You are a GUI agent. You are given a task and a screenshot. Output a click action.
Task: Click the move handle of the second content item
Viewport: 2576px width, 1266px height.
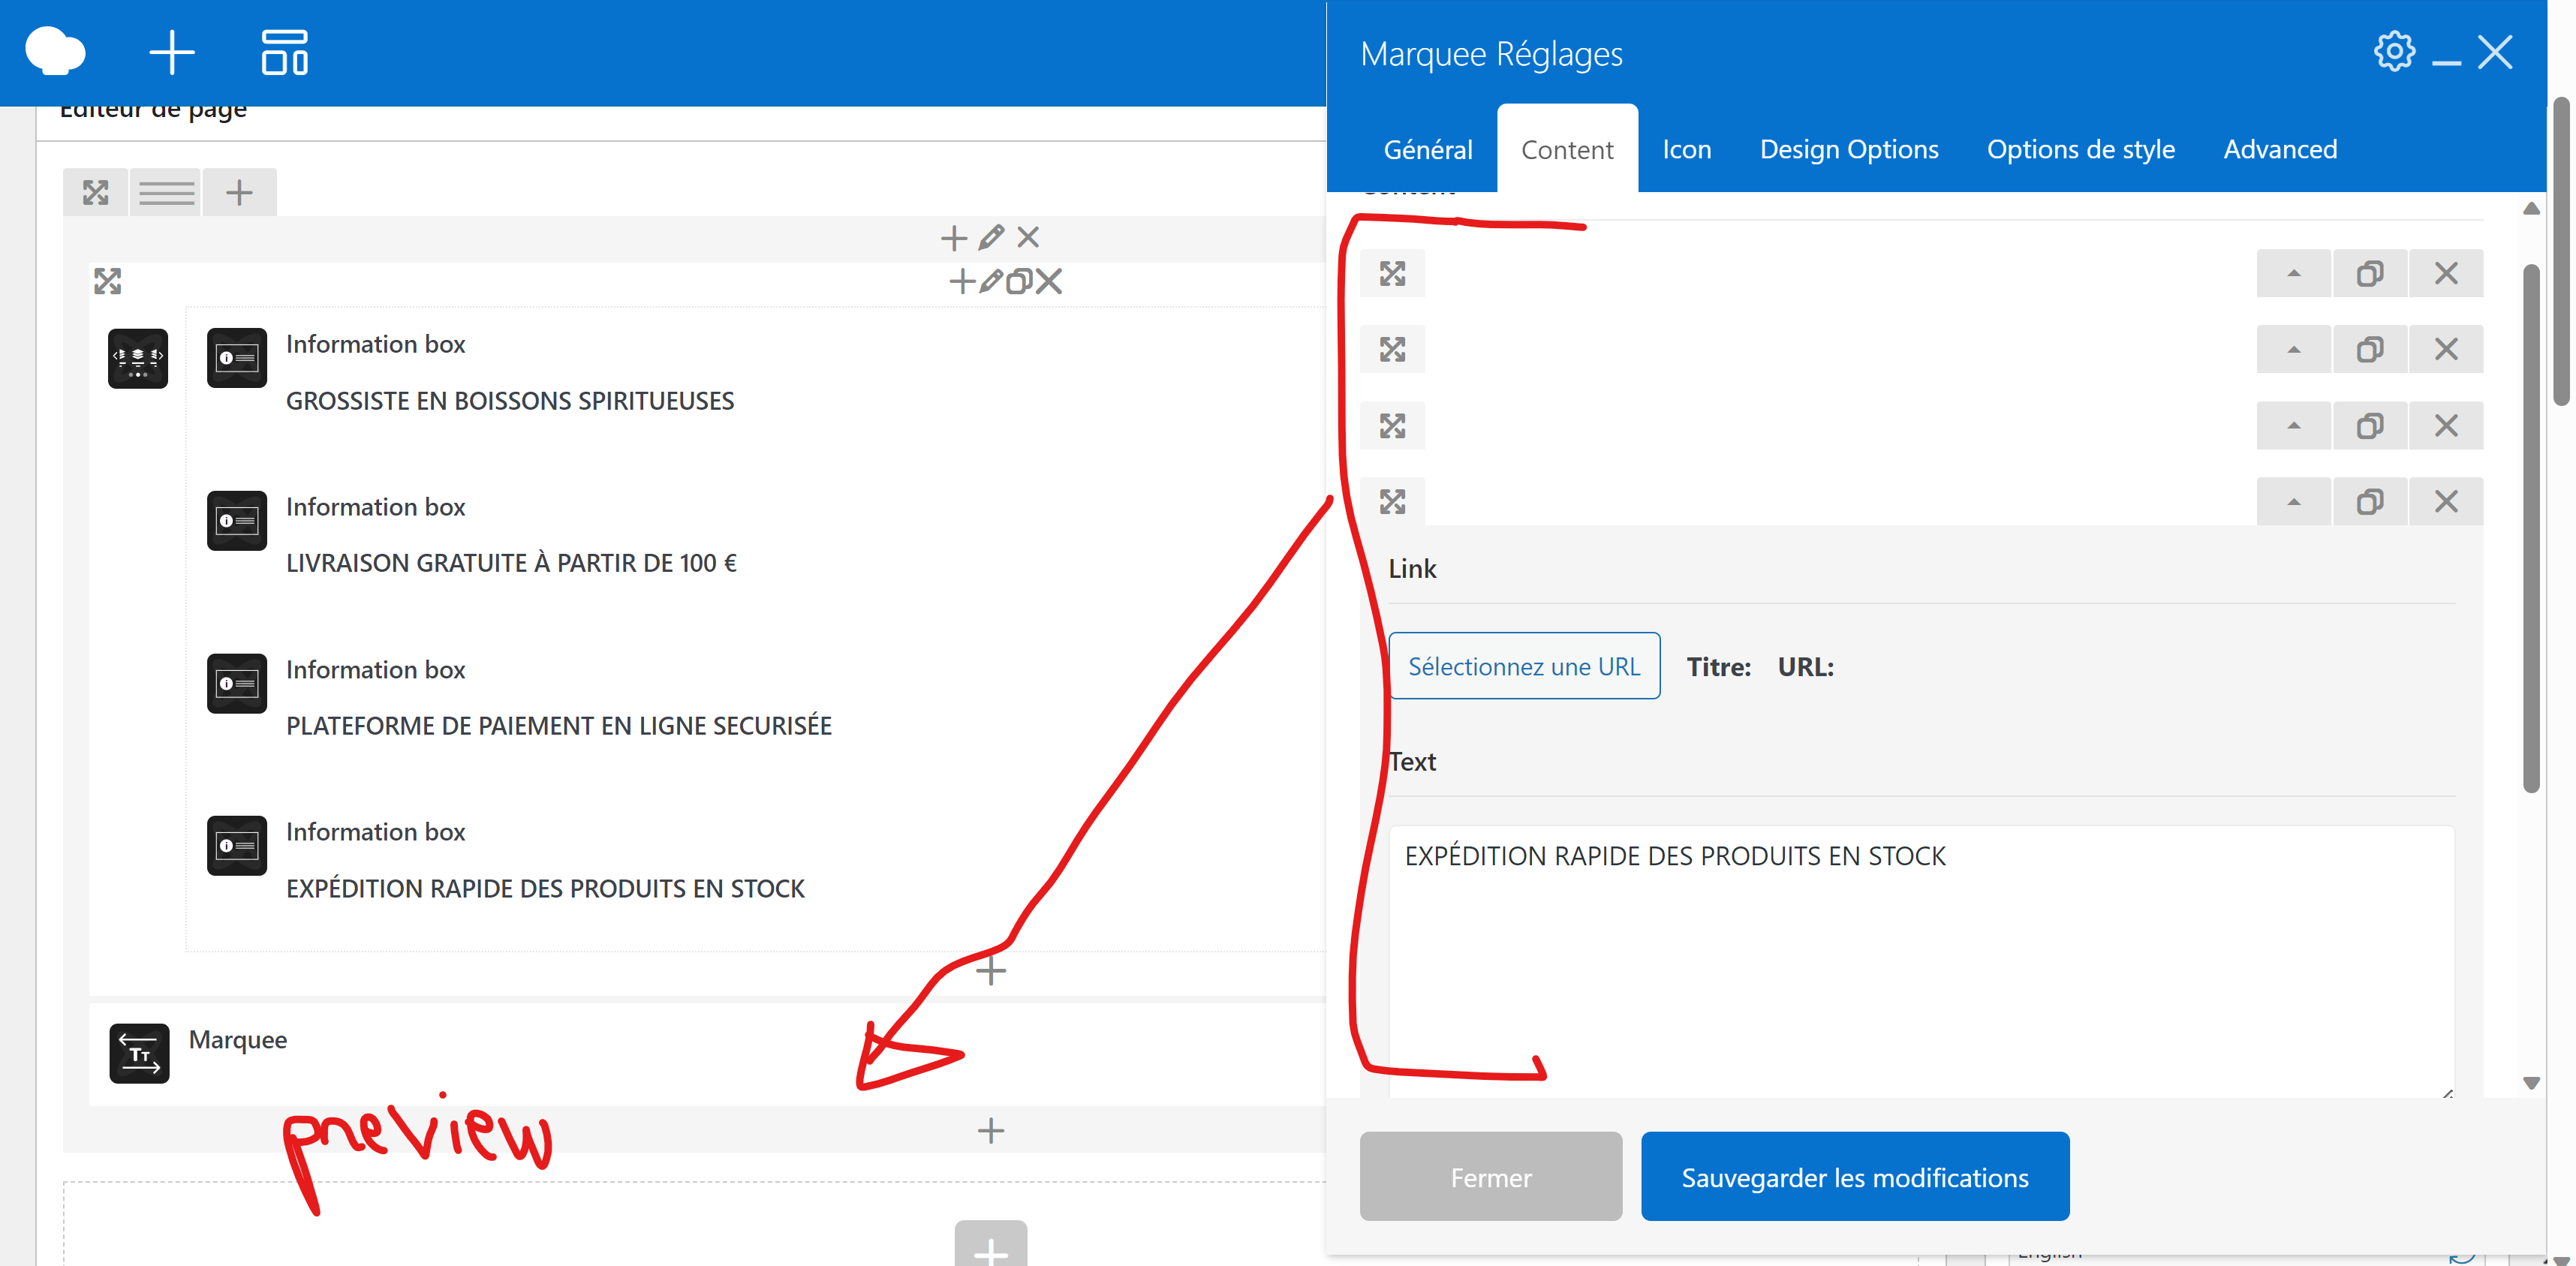pyautogui.click(x=1393, y=349)
